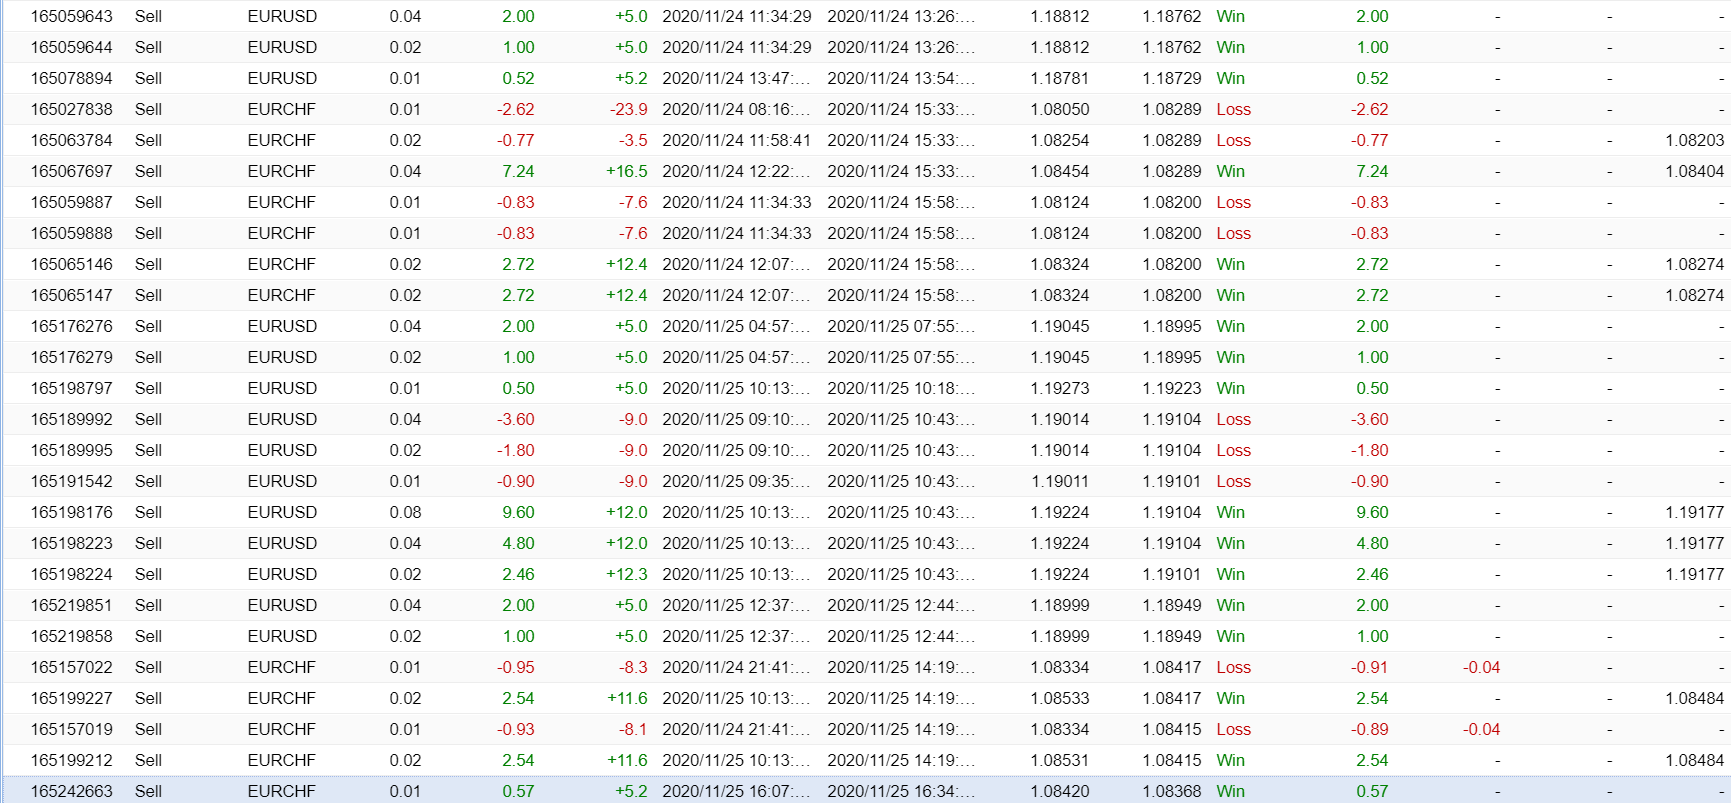Select order 165198223
Screen dimensions: 1731x803
pyautogui.click(x=71, y=543)
